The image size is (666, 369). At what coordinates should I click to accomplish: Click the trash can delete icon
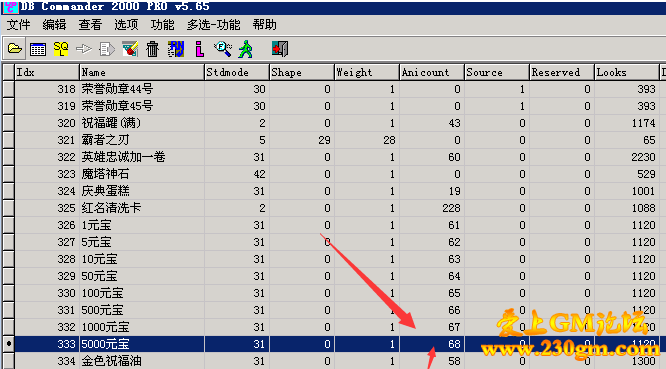click(152, 49)
